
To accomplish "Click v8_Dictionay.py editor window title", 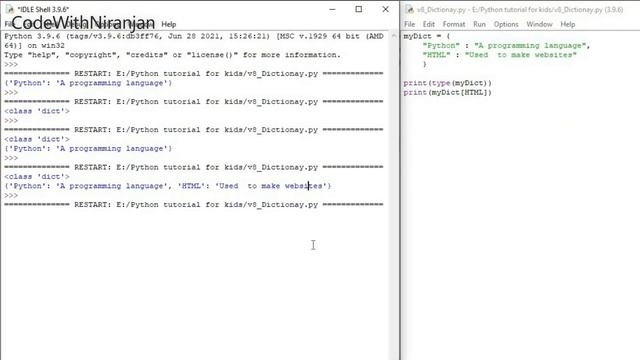I will point(520,9).
